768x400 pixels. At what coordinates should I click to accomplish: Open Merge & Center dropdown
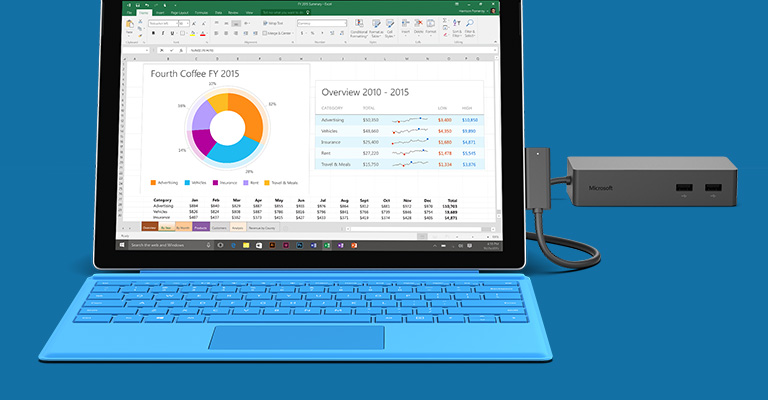293,33
